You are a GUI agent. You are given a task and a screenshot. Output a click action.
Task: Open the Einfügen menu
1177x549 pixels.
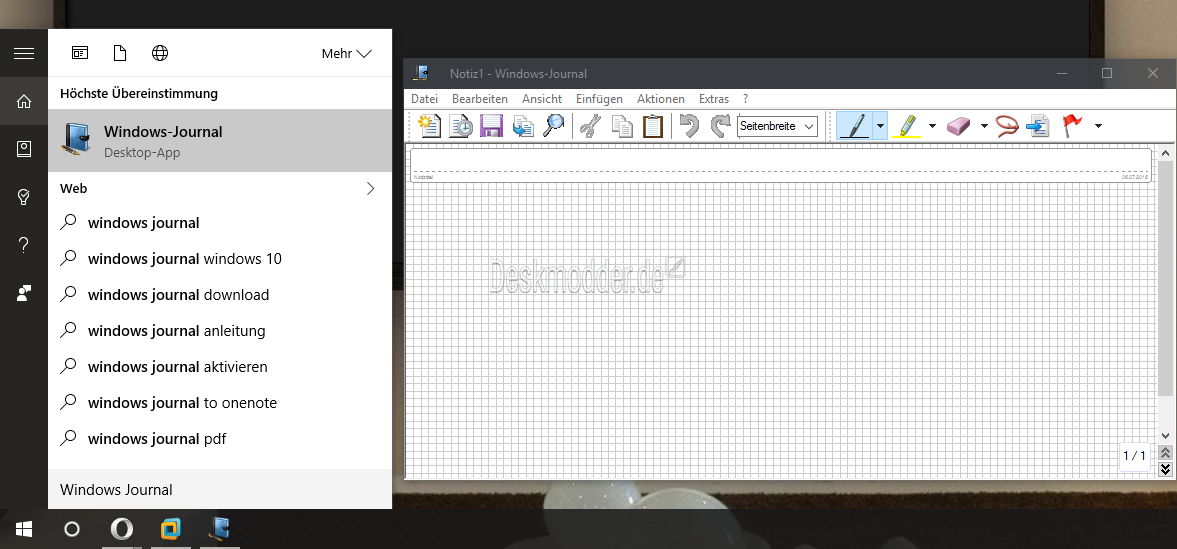click(x=599, y=98)
